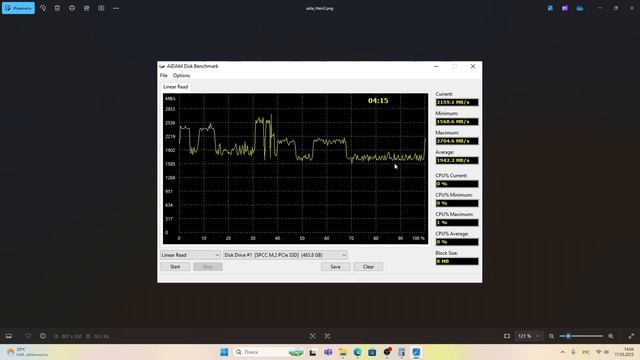Click the Current speed value field
This screenshot has width=640, height=360.
pyautogui.click(x=457, y=102)
